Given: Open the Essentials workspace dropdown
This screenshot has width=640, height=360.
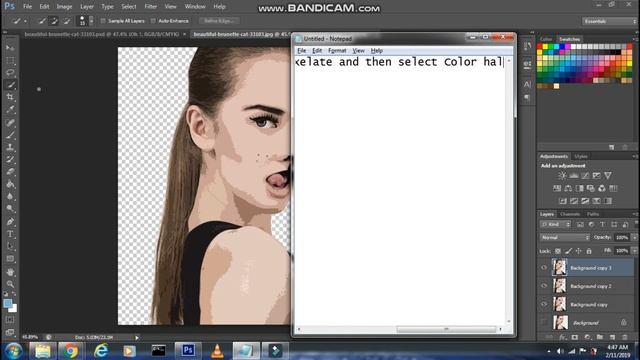Looking at the screenshot, I should tap(609, 21).
